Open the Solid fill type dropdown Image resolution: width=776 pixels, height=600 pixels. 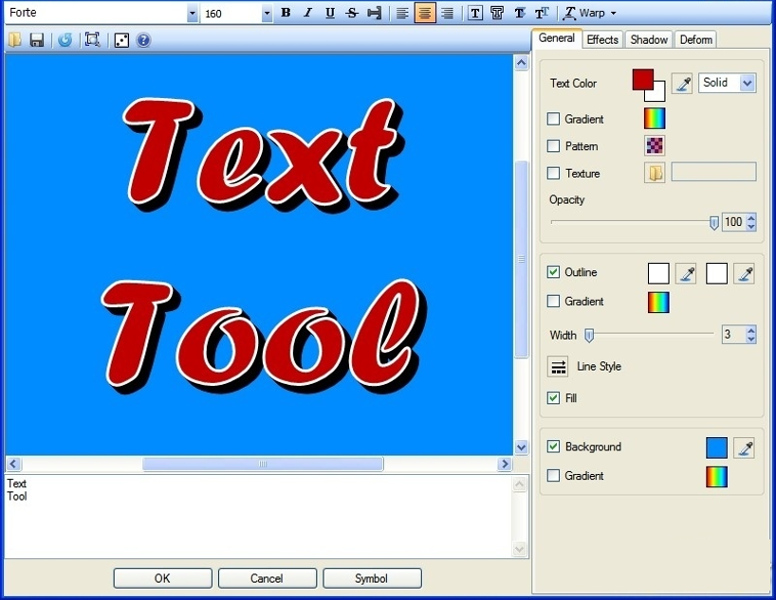tap(747, 83)
